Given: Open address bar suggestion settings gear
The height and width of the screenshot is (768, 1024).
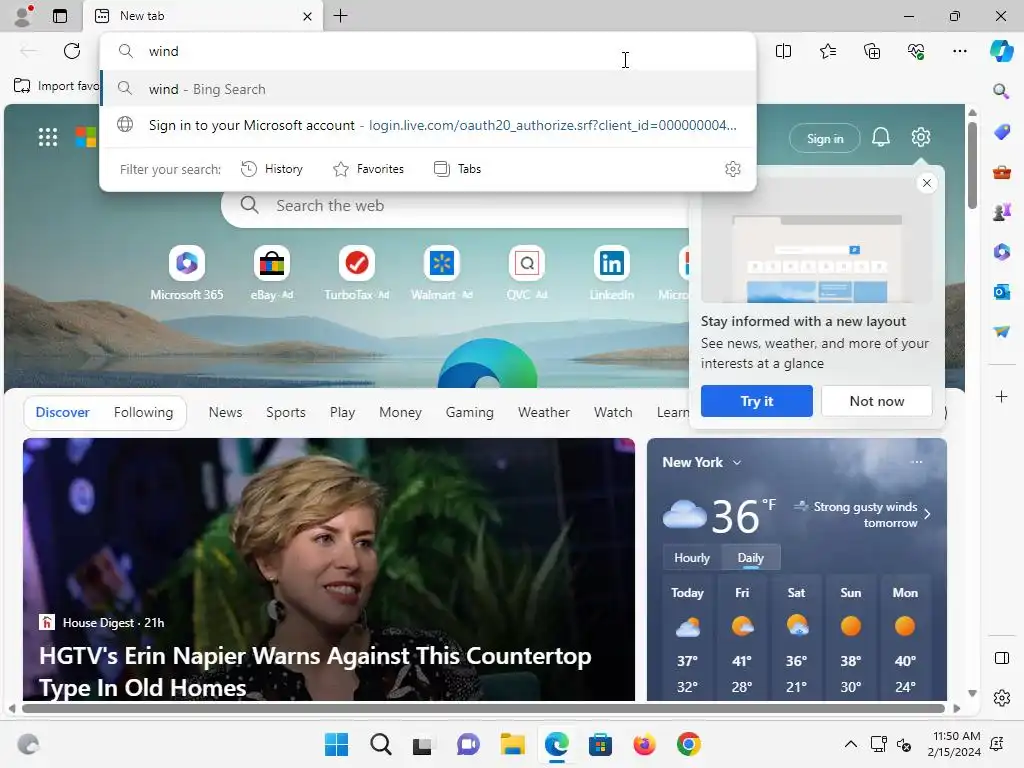Looking at the screenshot, I should 732,169.
